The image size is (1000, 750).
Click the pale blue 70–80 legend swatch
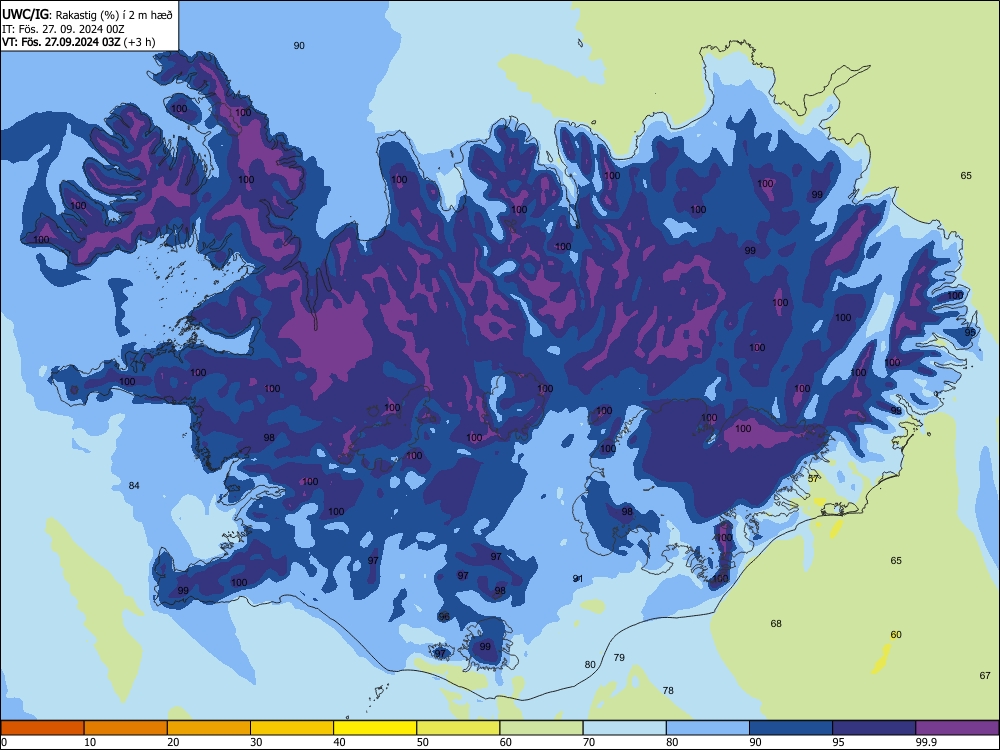click(625, 728)
